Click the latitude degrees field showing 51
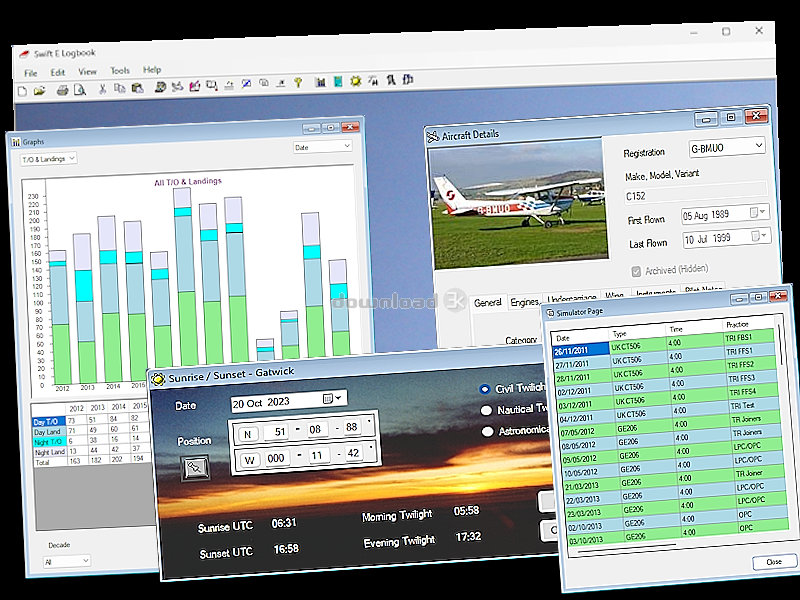This screenshot has height=600, width=800. 279,432
